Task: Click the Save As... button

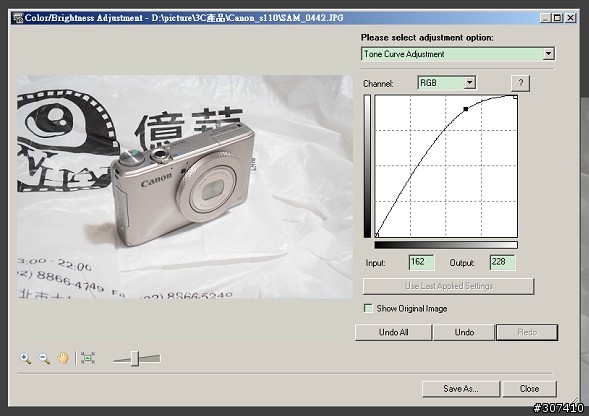Action: click(x=461, y=389)
